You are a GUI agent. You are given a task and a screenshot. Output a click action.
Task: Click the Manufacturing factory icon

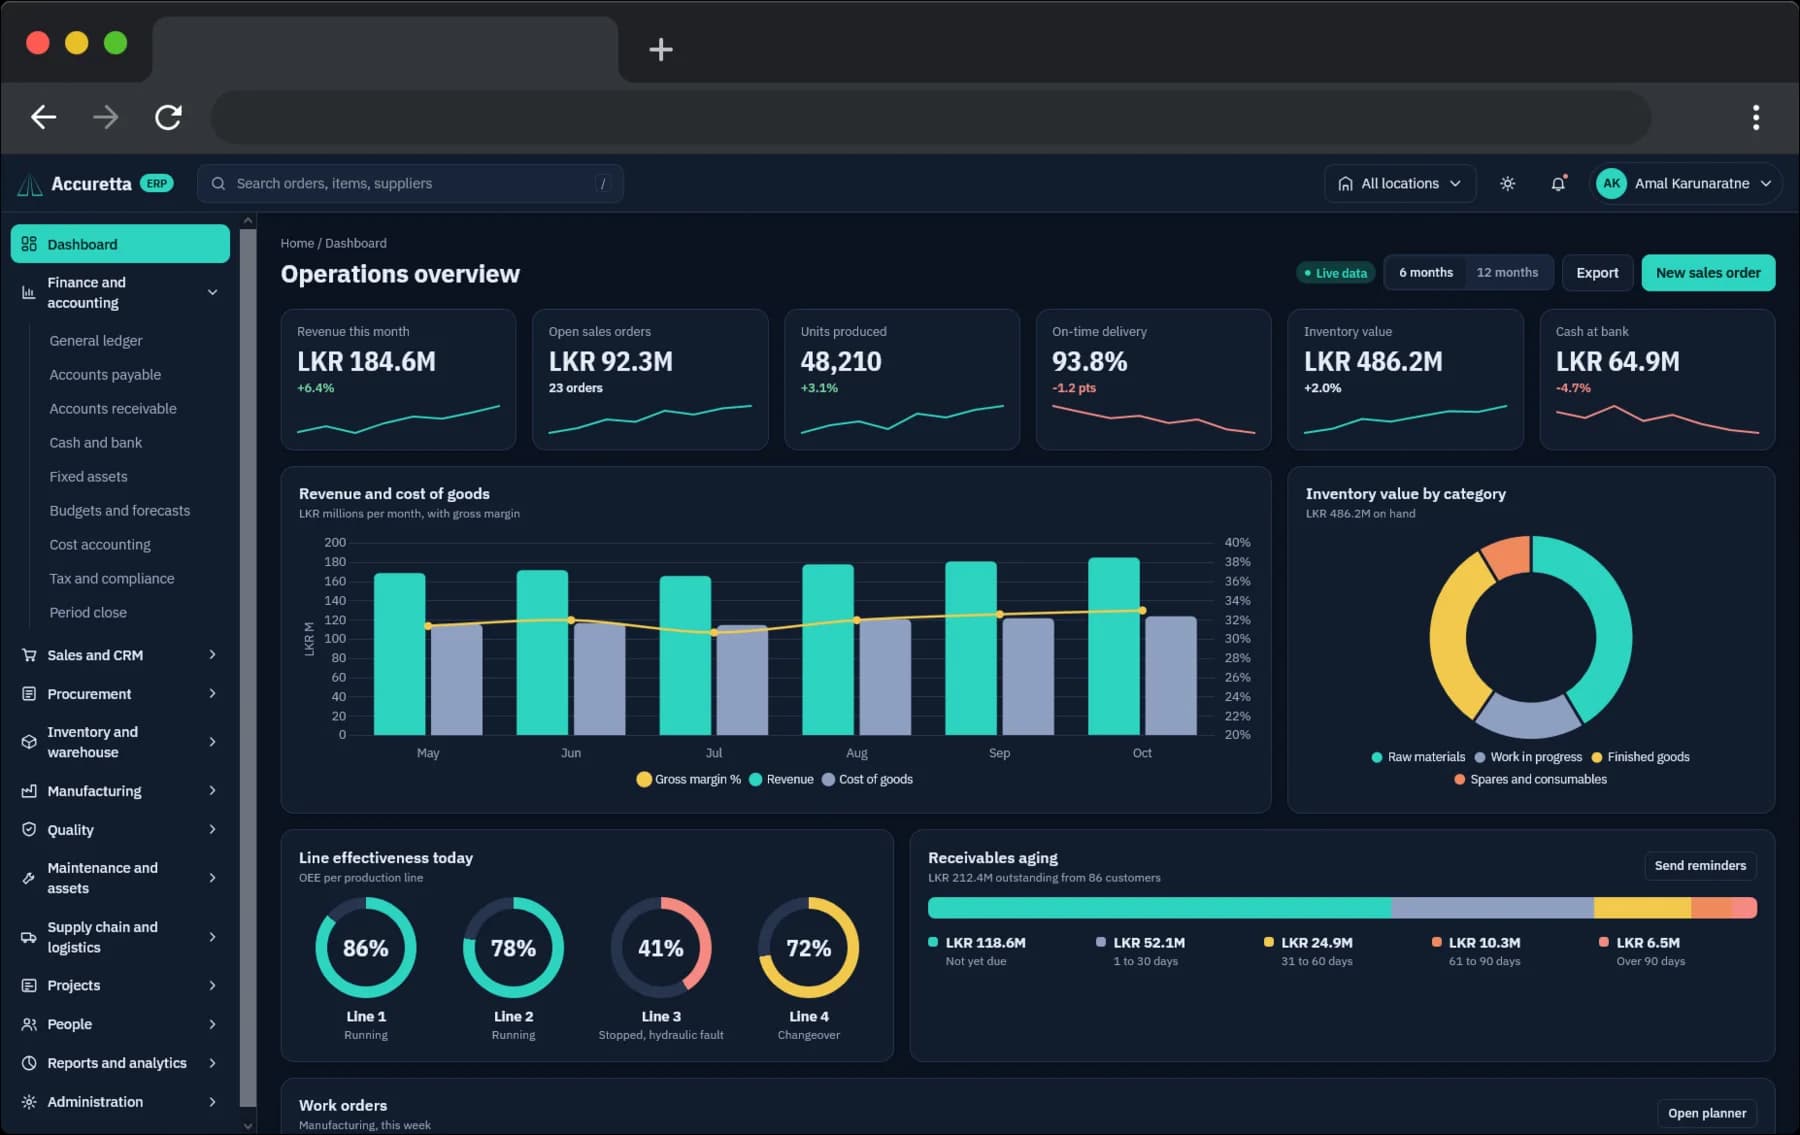tap(29, 791)
